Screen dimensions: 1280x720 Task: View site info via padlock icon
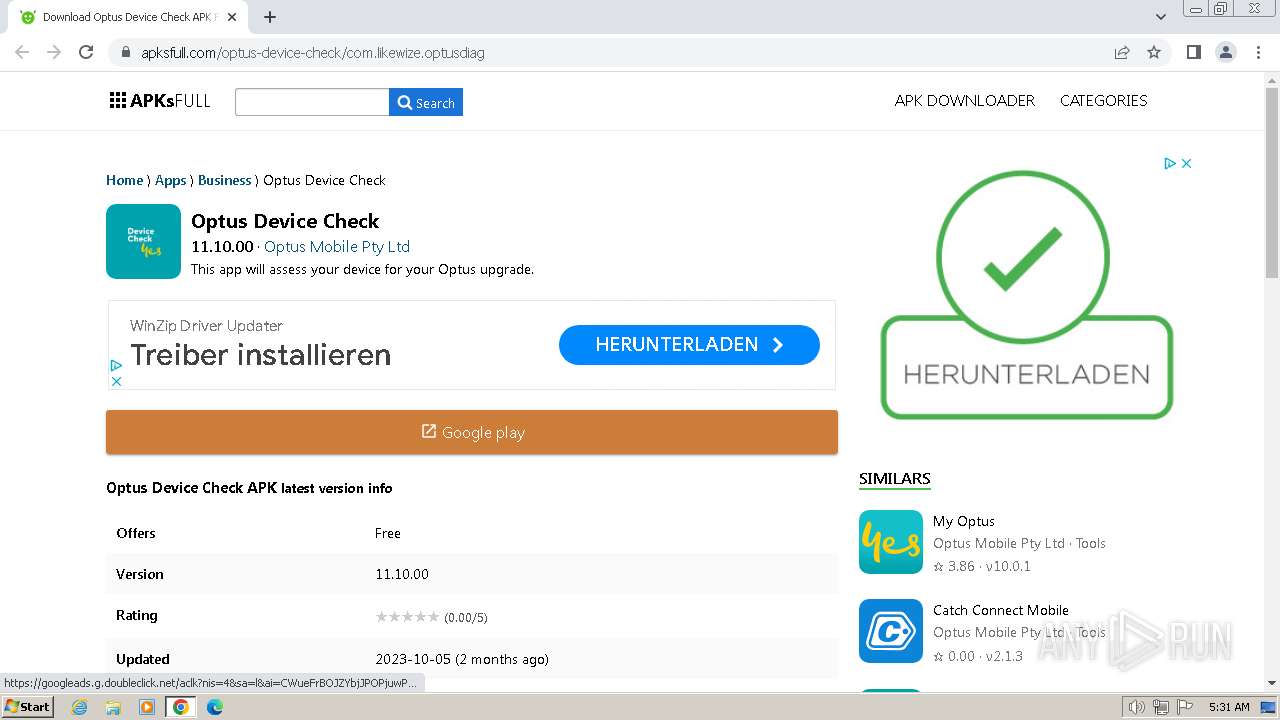point(125,52)
